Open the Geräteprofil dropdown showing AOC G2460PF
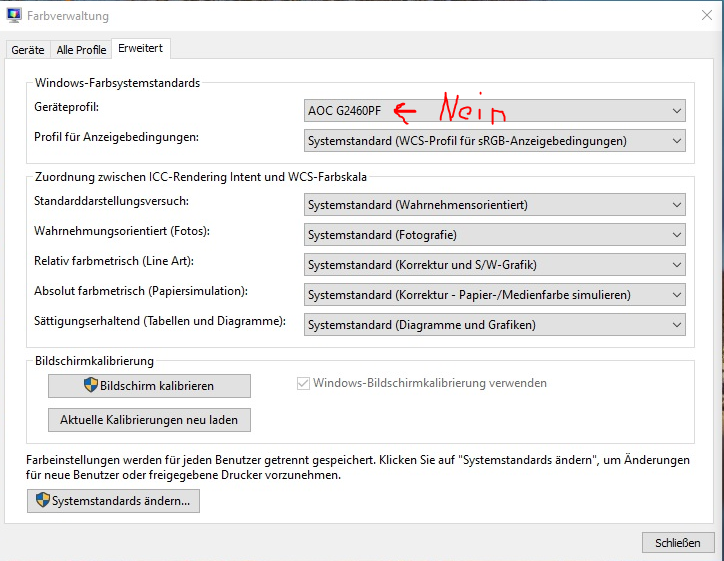 click(495, 111)
